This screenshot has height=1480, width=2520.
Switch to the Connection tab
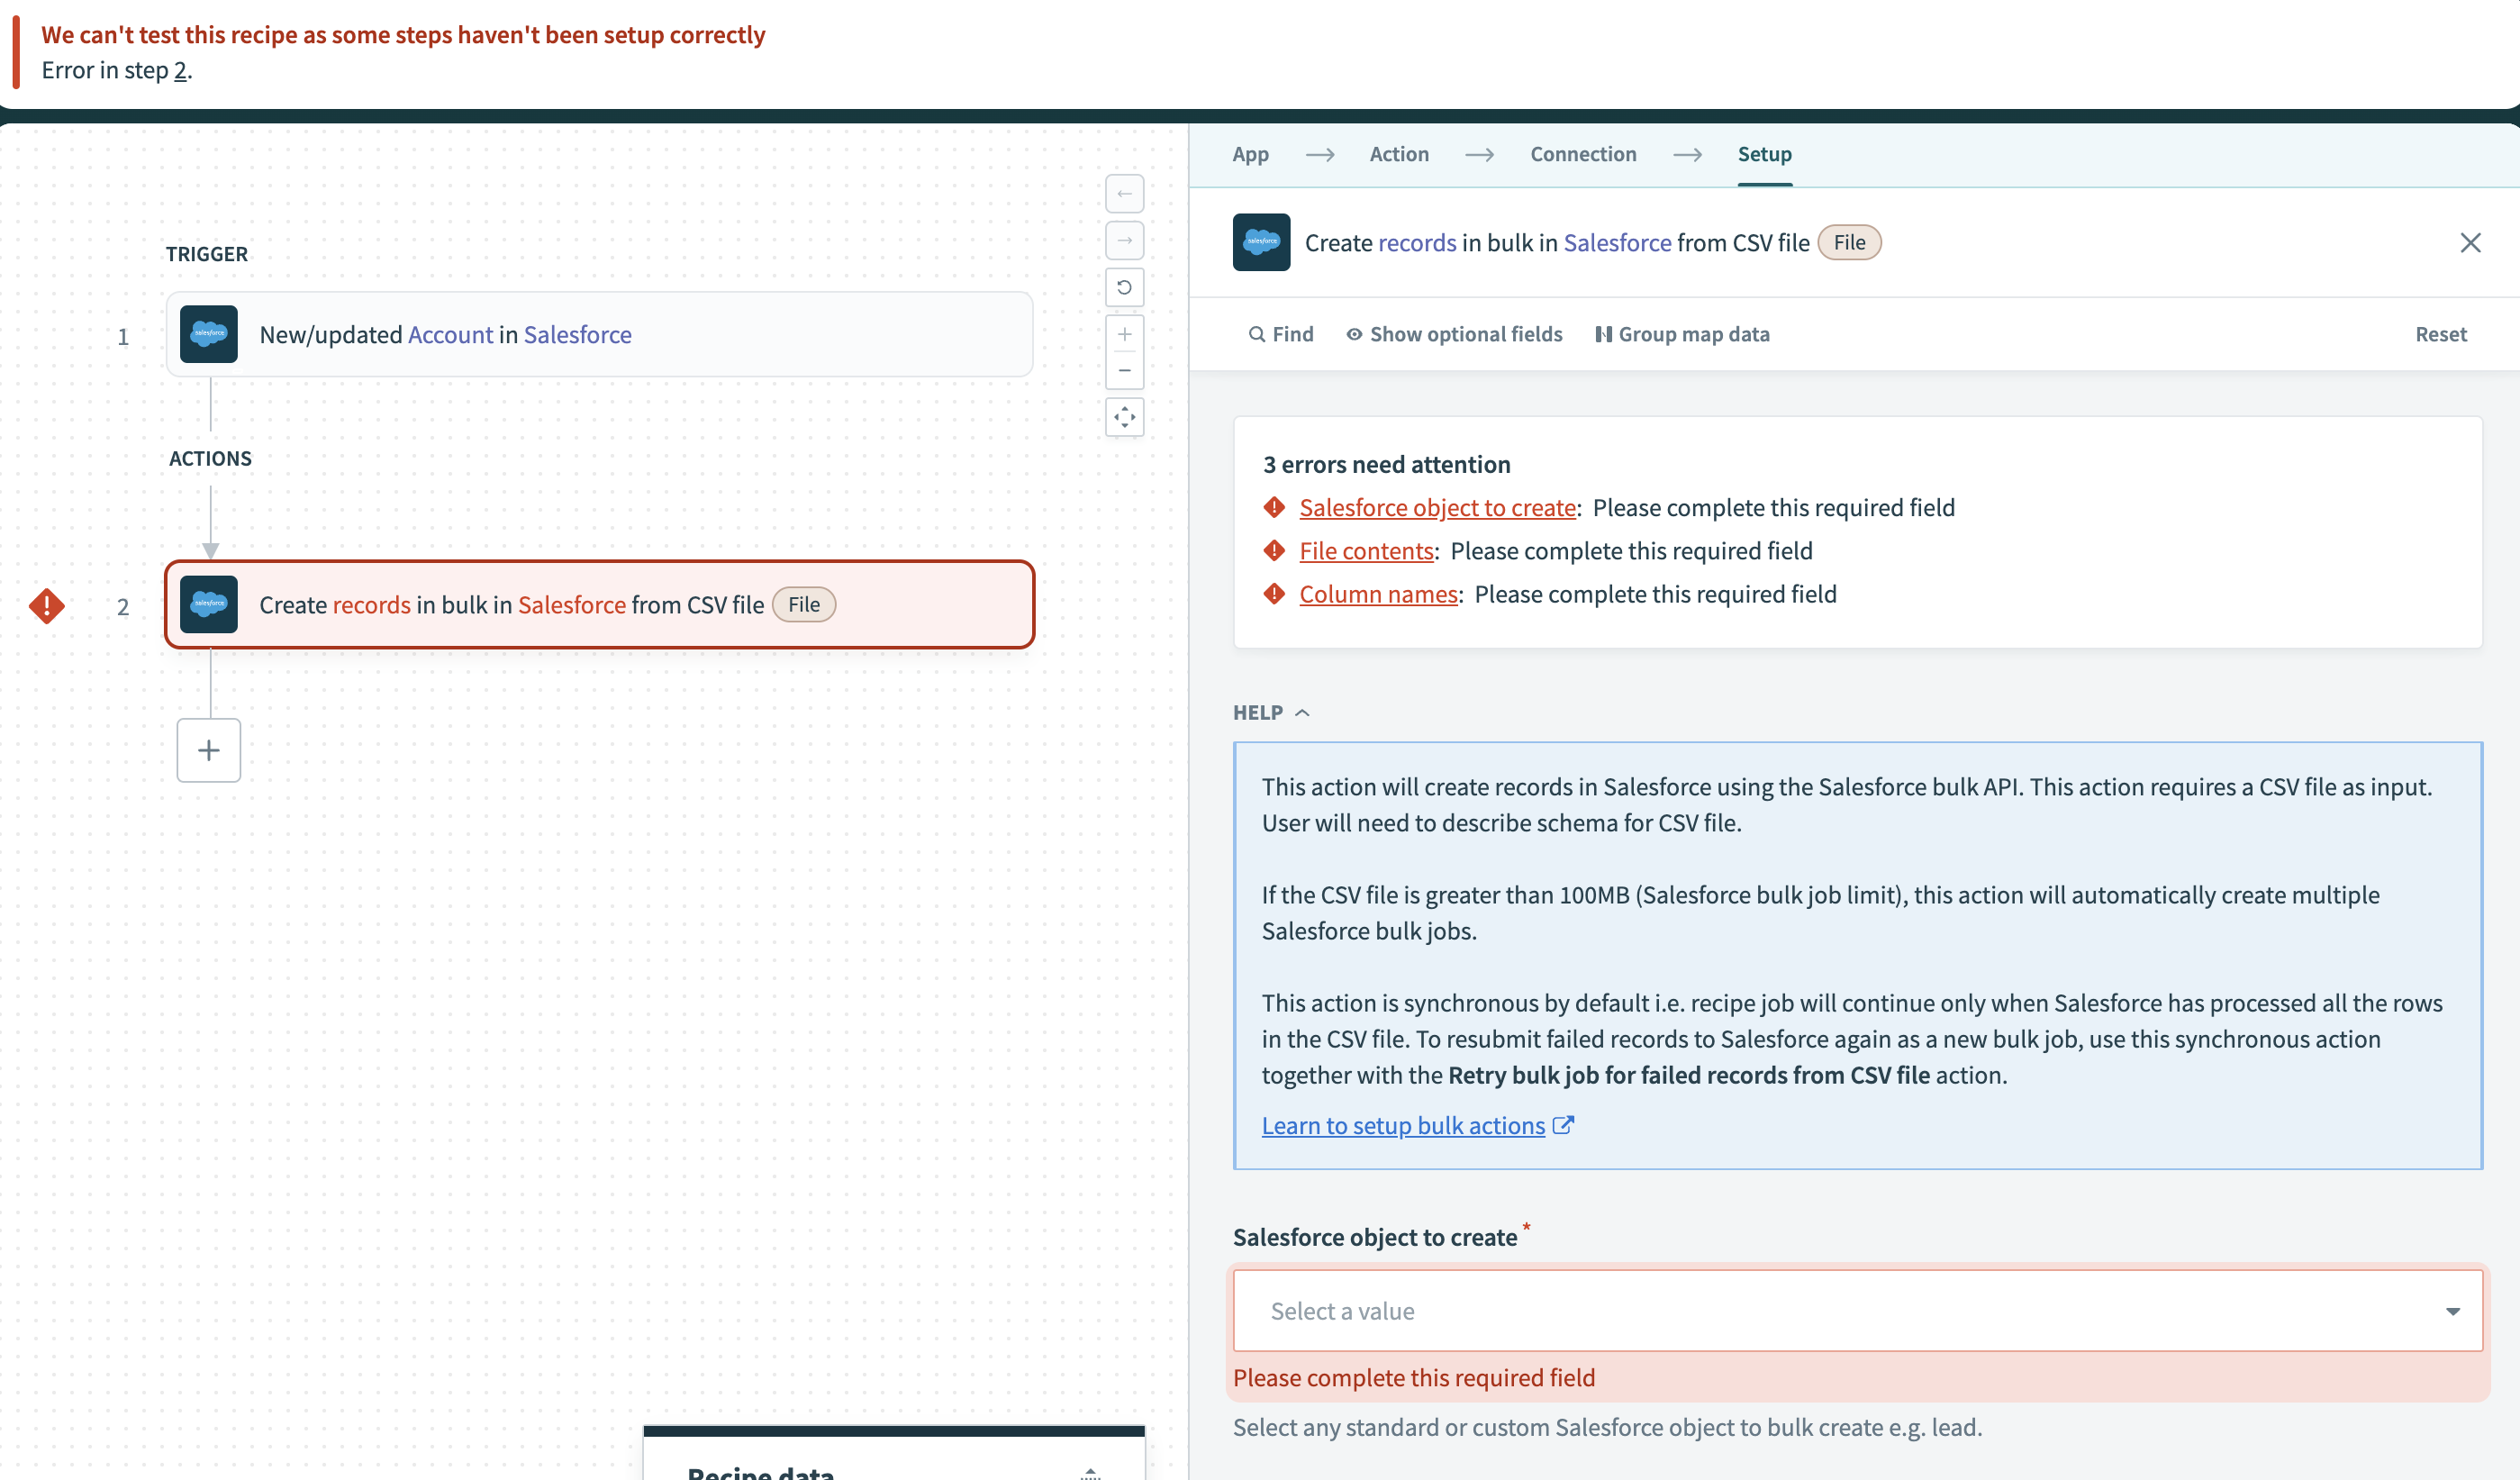point(1583,154)
